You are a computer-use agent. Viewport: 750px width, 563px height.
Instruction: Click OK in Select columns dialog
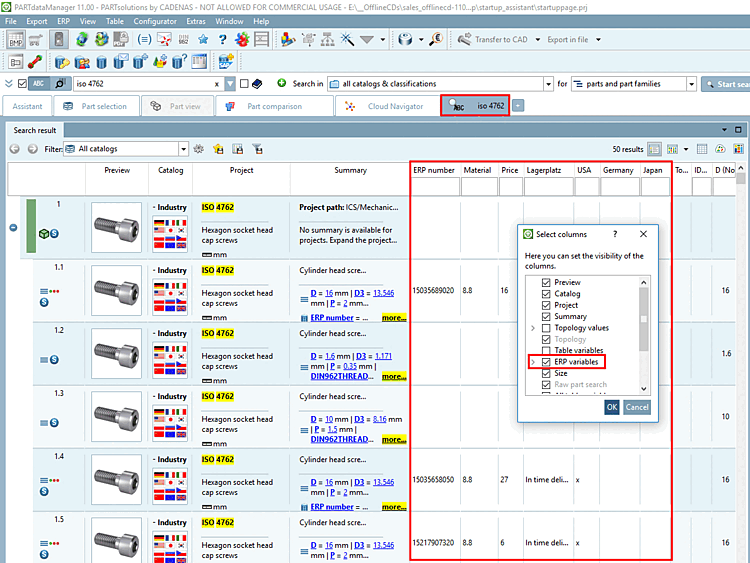(x=611, y=407)
